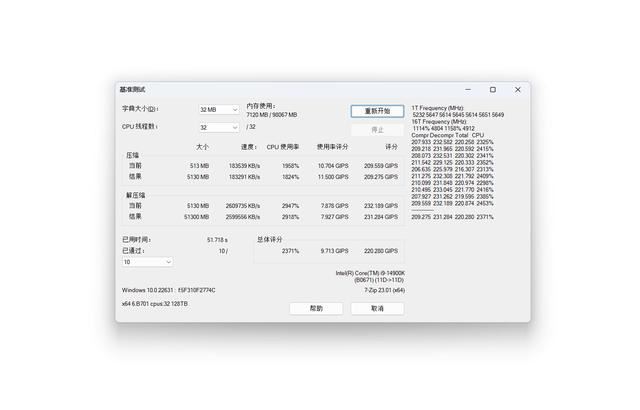This screenshot has width=640, height=410.
Task: Click the 2918% CPU usage value
Action: click(291, 217)
